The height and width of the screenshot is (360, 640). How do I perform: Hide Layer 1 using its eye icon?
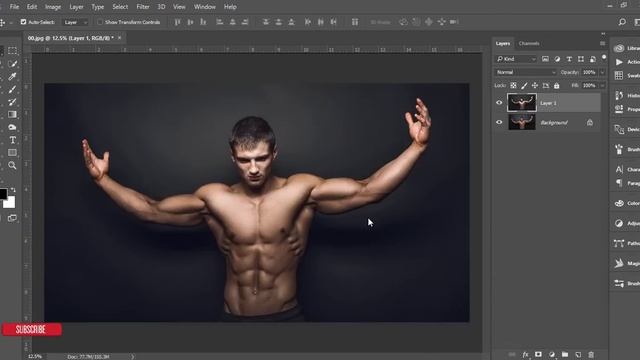(499, 103)
